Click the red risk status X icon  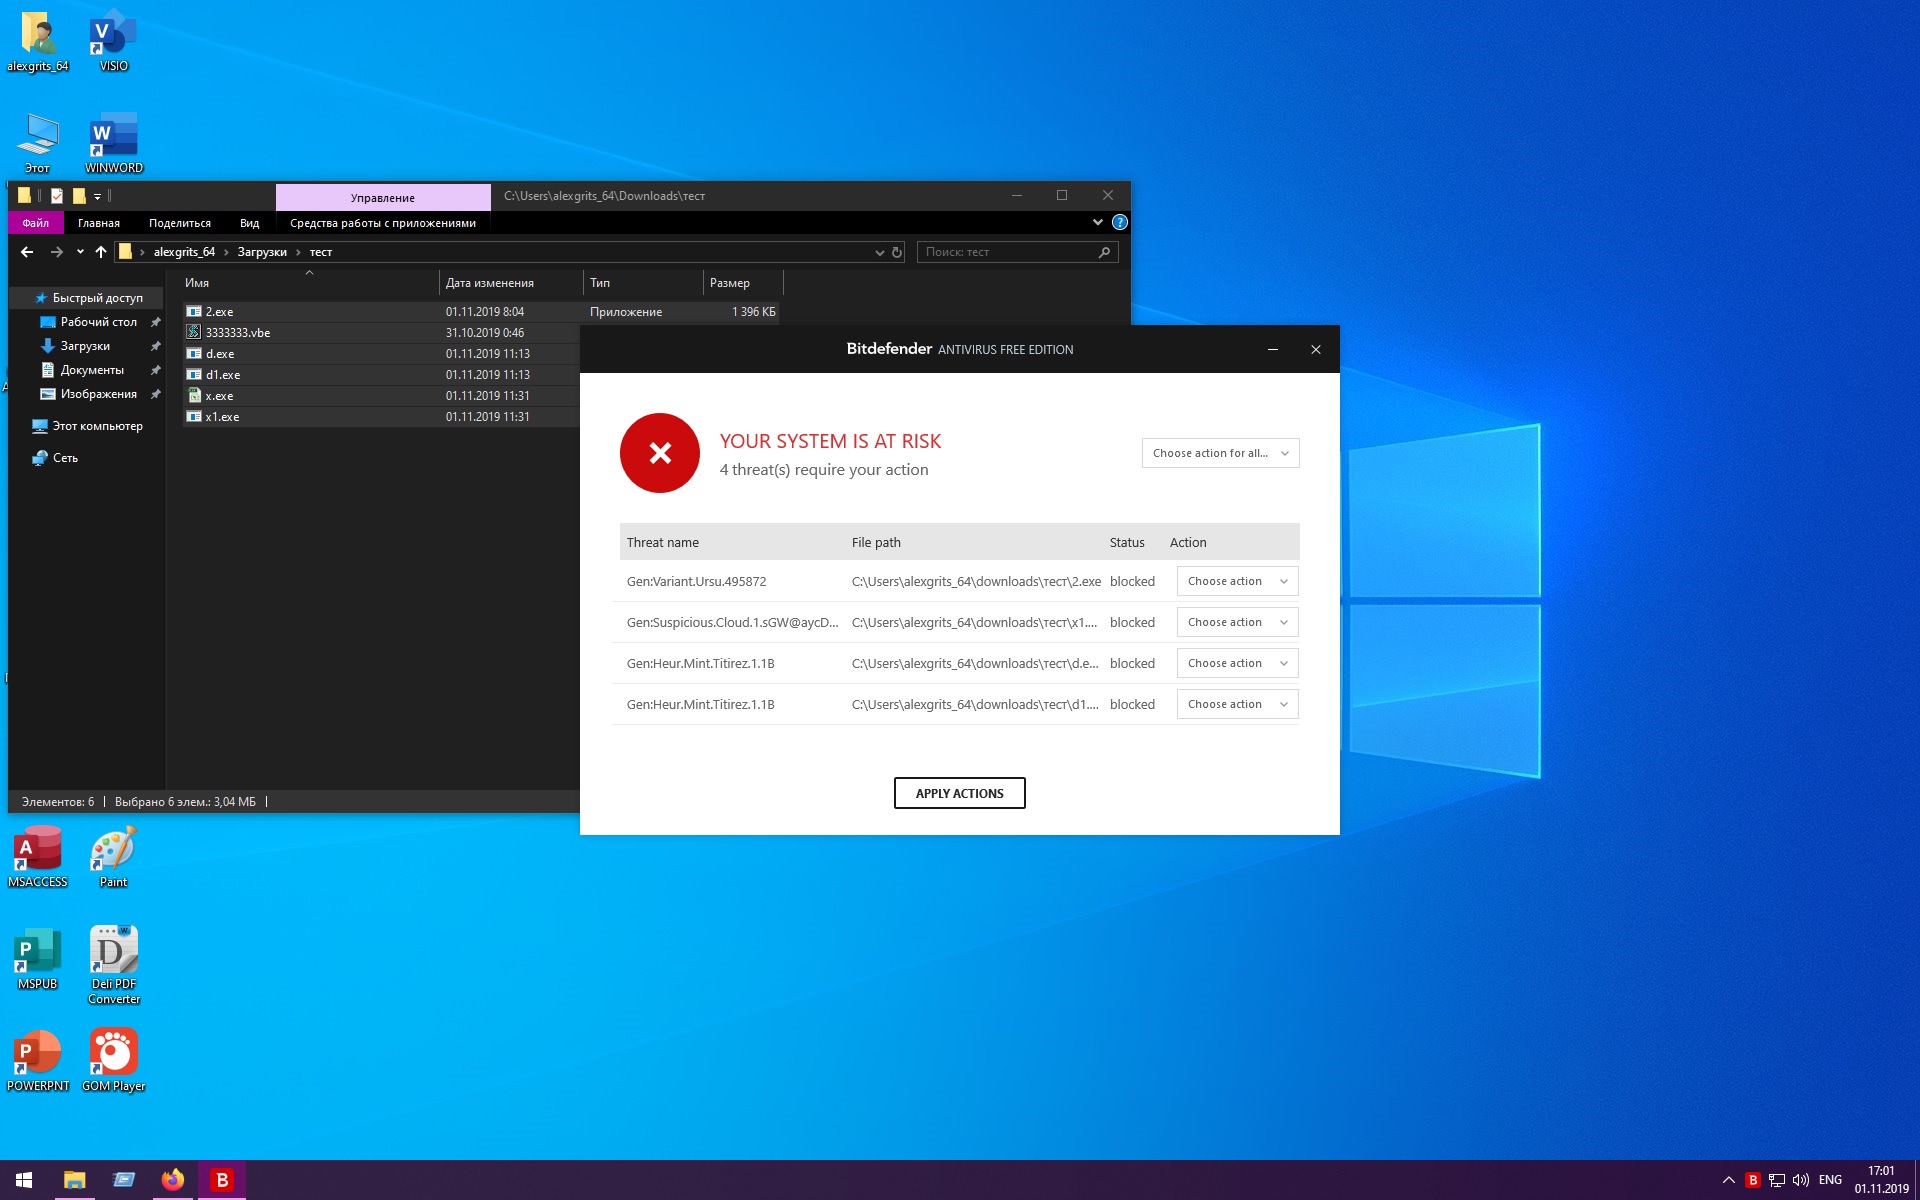pos(660,453)
